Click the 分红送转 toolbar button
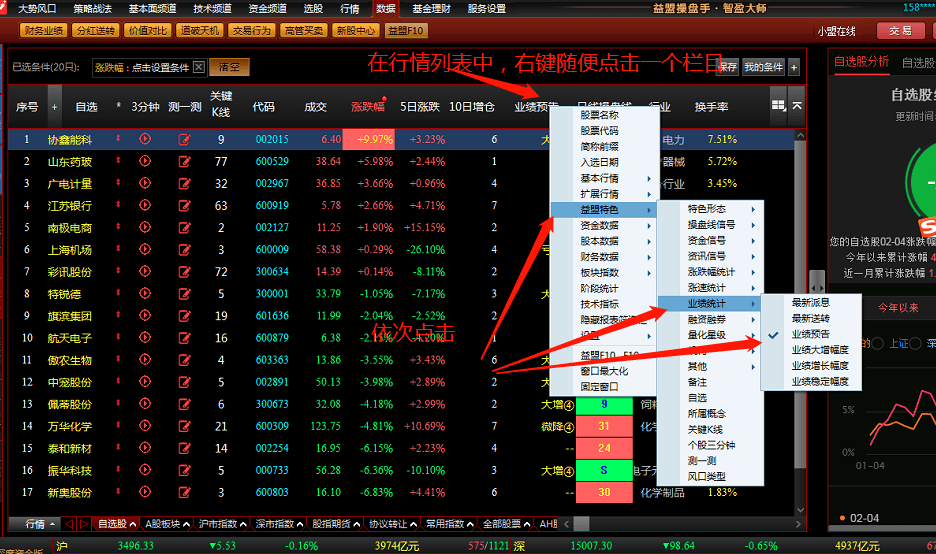936x554 pixels. tap(96, 30)
